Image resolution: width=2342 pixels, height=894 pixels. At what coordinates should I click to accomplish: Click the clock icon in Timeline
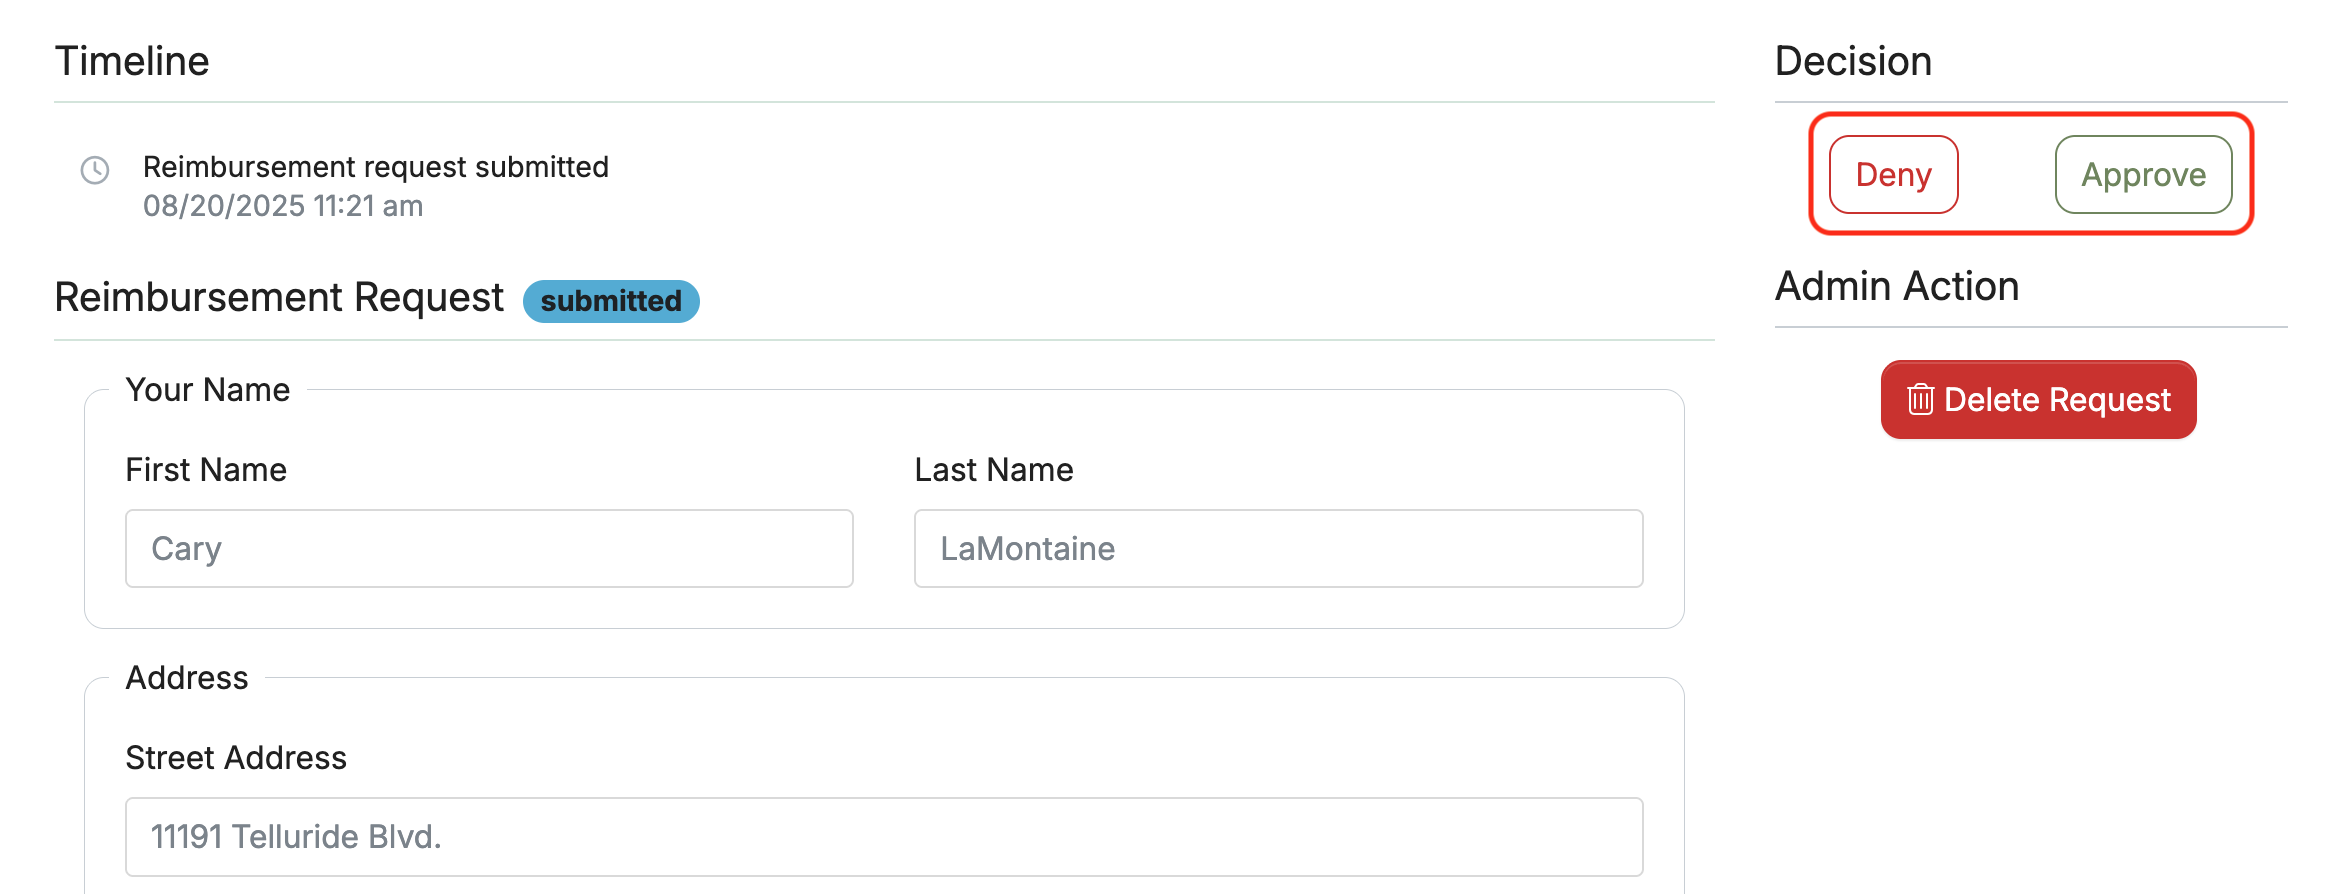[95, 170]
